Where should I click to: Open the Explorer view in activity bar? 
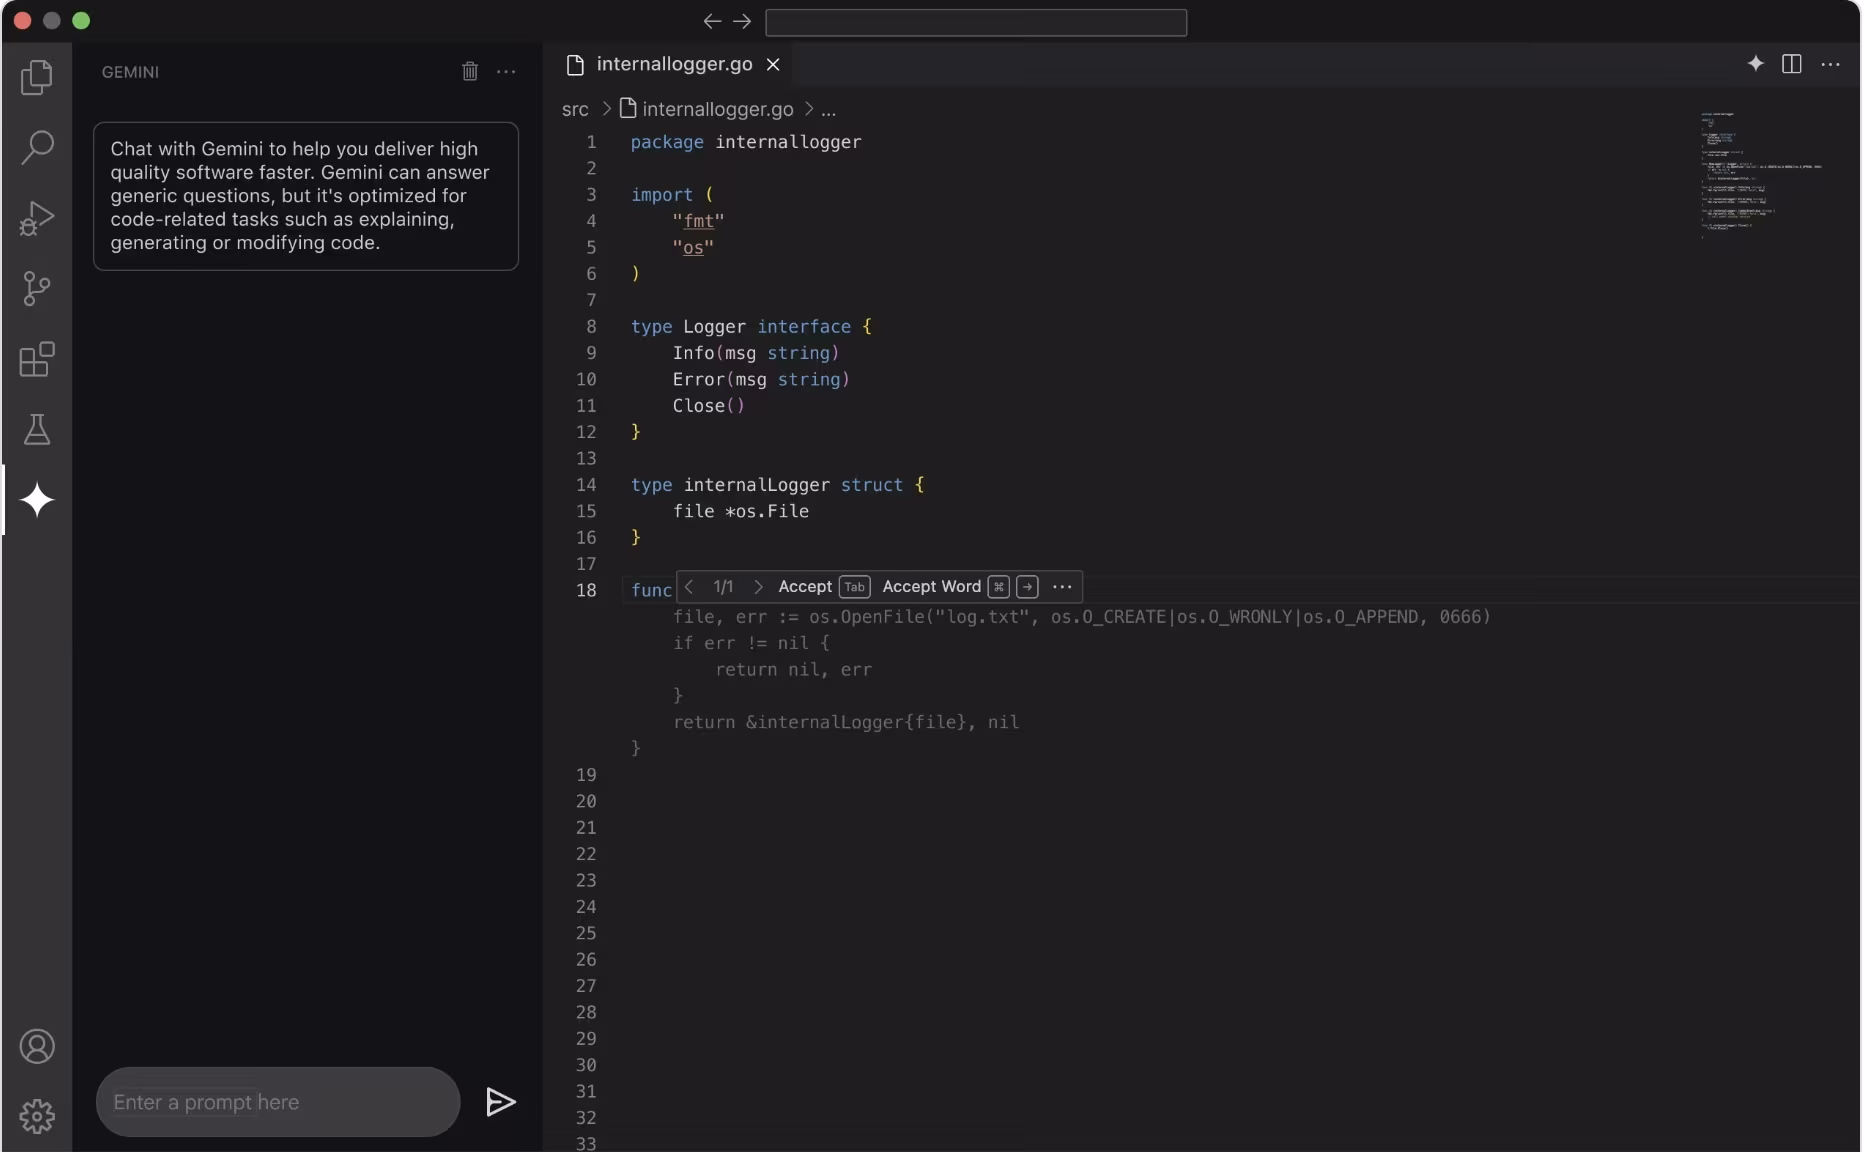[37, 77]
